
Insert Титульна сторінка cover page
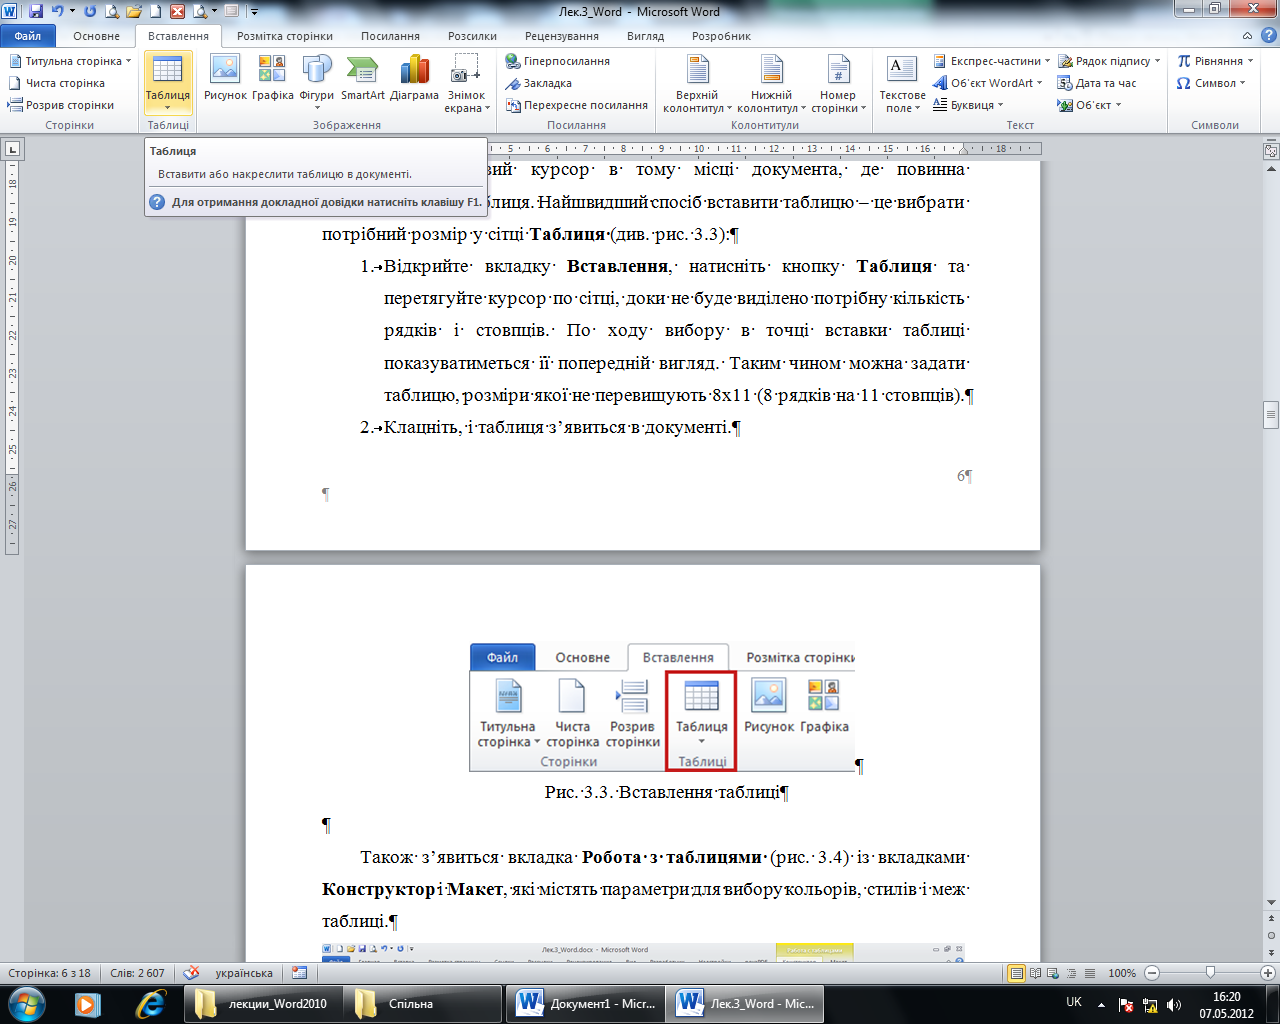coord(69,61)
